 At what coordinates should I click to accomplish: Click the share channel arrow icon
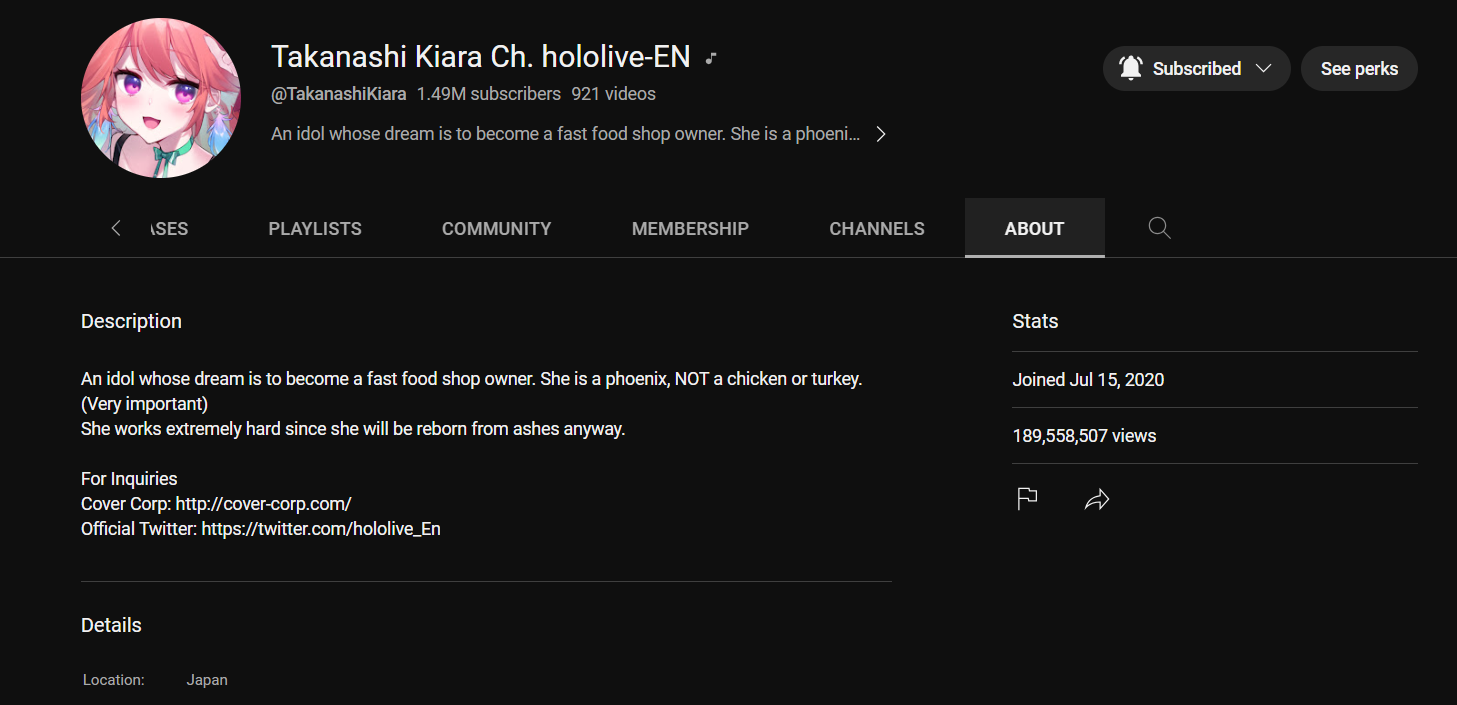(x=1097, y=499)
